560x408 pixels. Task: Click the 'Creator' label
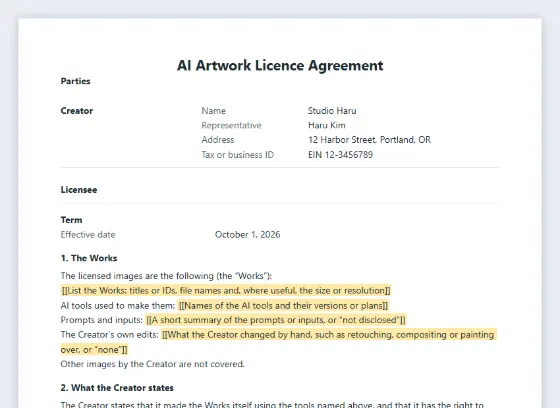[x=77, y=111]
